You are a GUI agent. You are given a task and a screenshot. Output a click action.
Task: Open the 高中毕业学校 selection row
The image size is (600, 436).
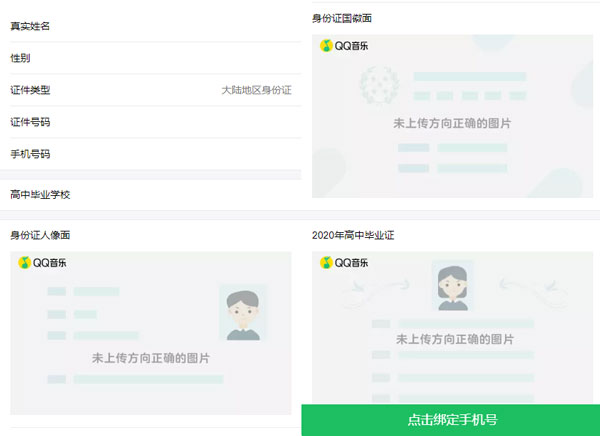[150, 194]
